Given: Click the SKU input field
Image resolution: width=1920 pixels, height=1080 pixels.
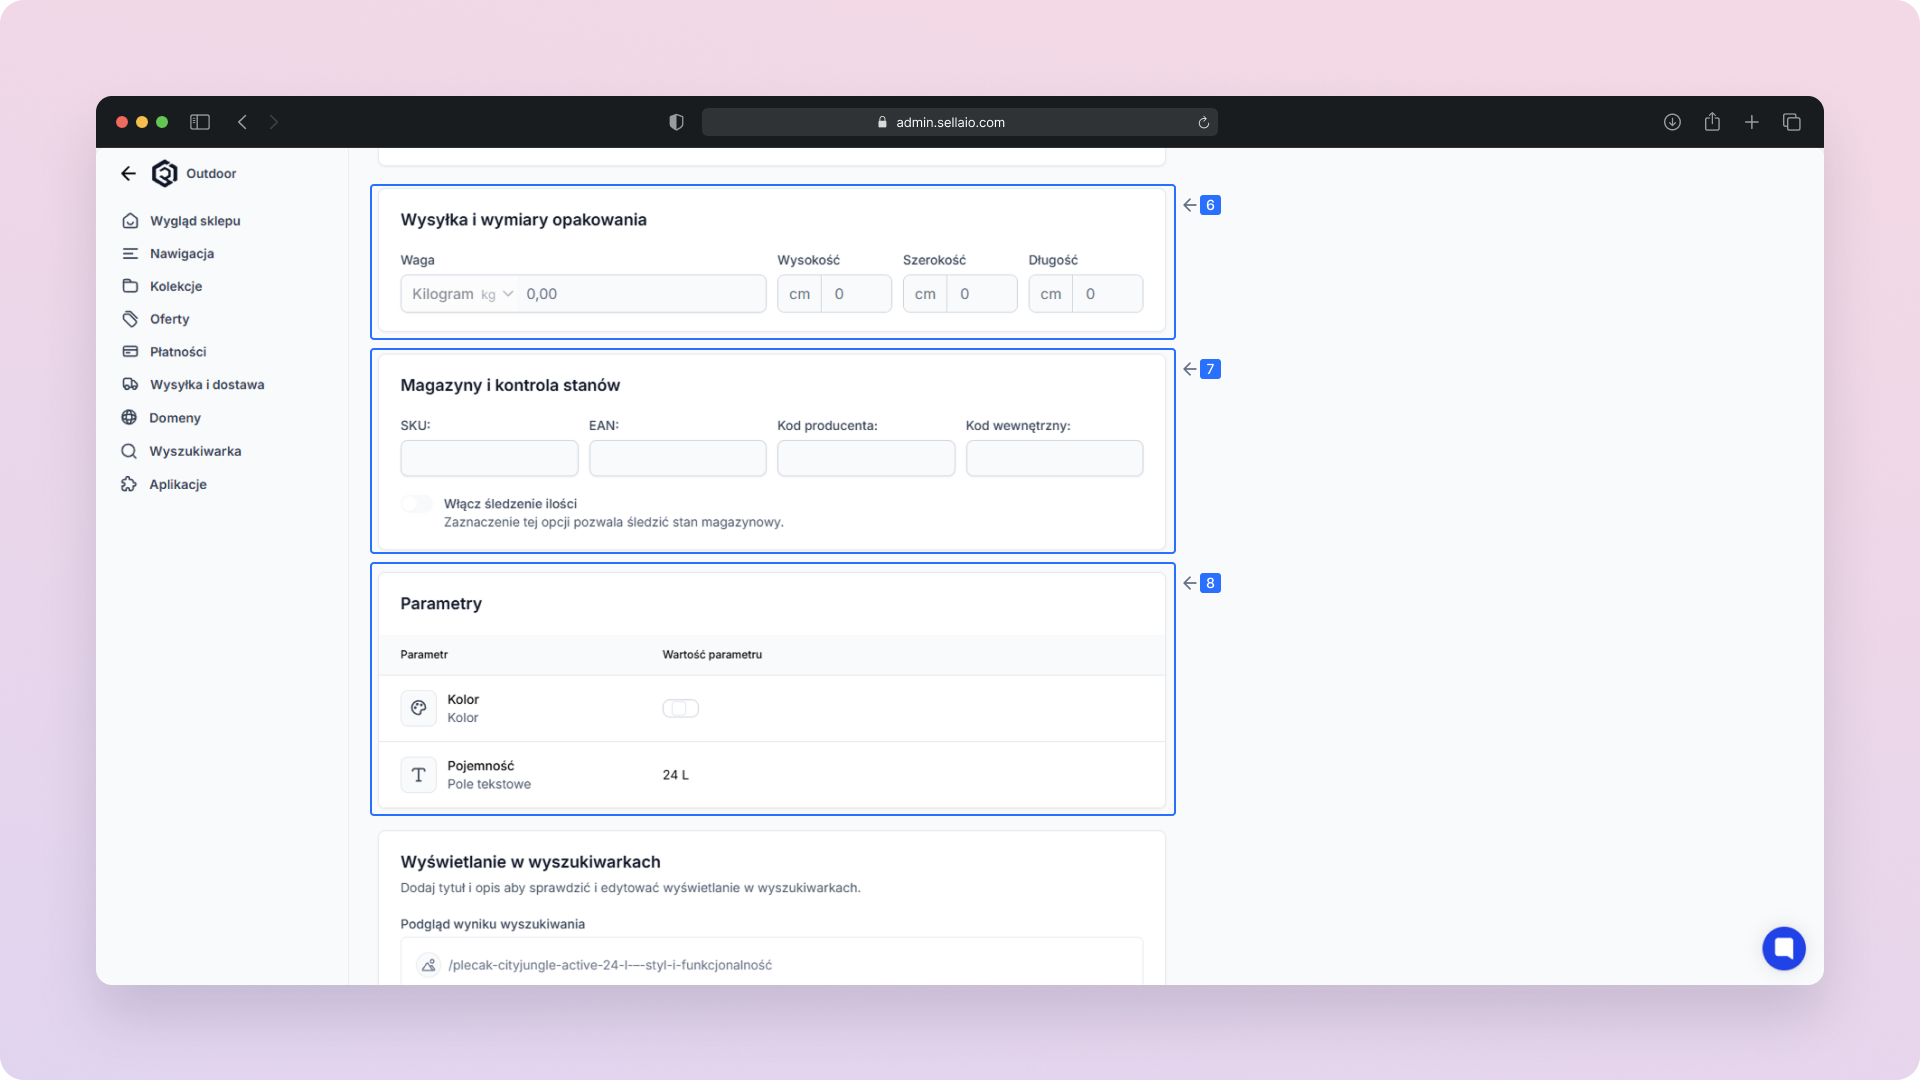Looking at the screenshot, I should click(489, 459).
